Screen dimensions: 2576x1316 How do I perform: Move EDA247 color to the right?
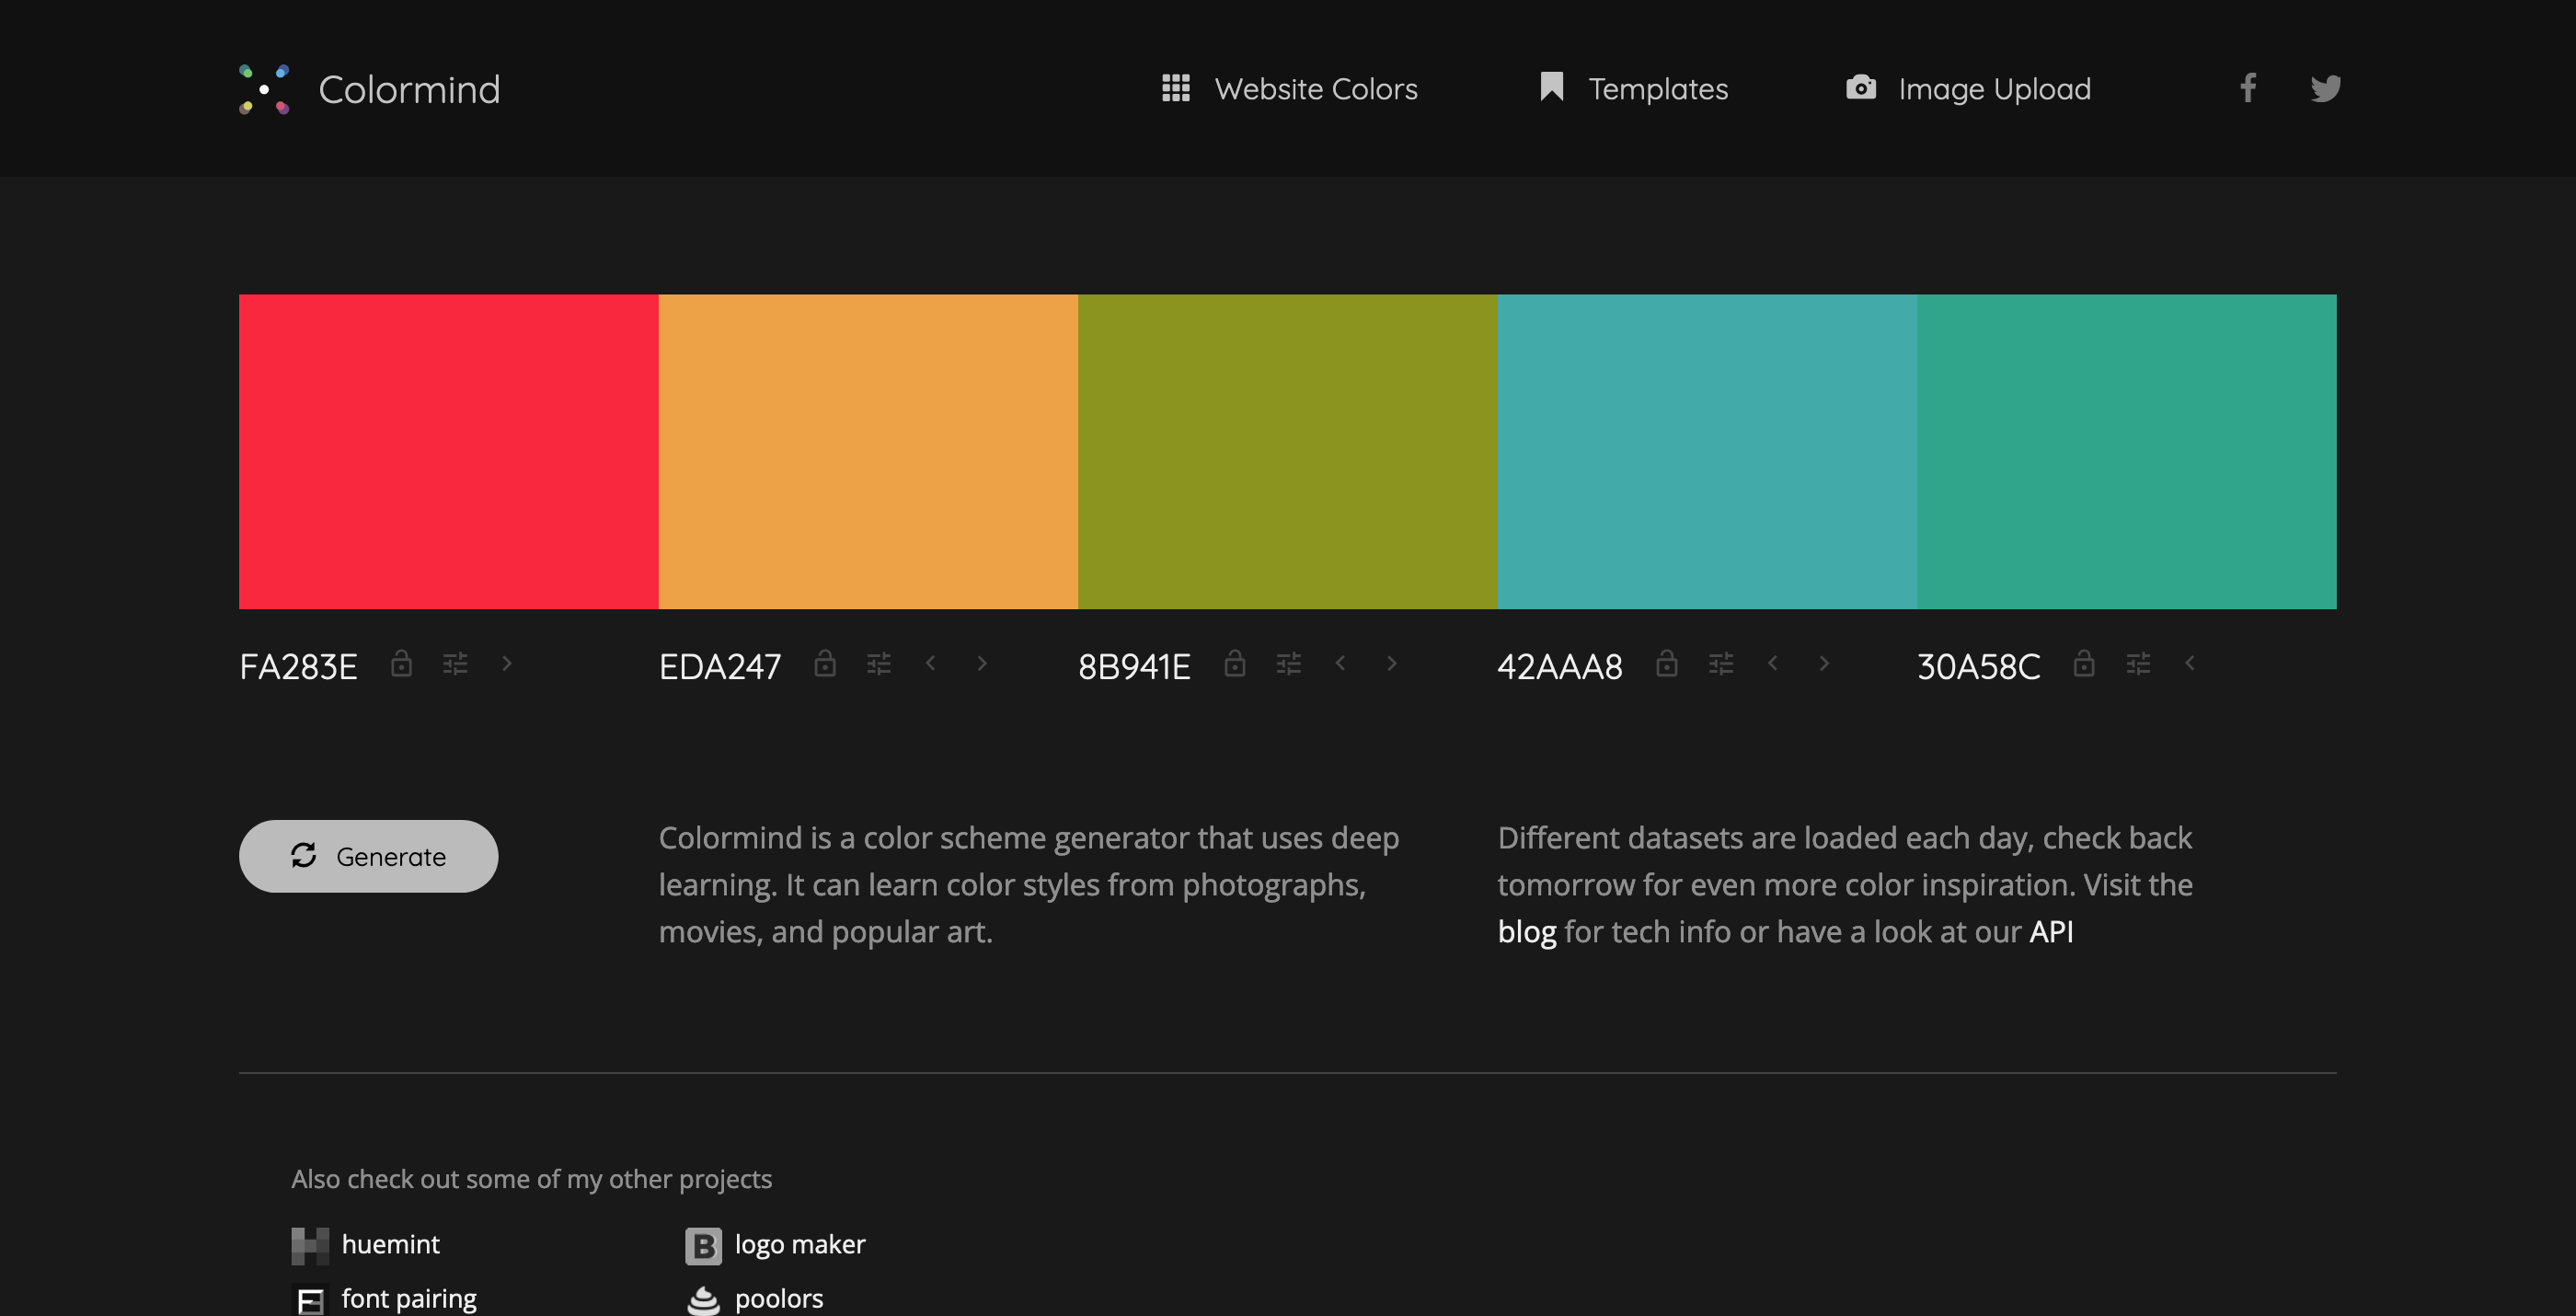pyautogui.click(x=982, y=663)
